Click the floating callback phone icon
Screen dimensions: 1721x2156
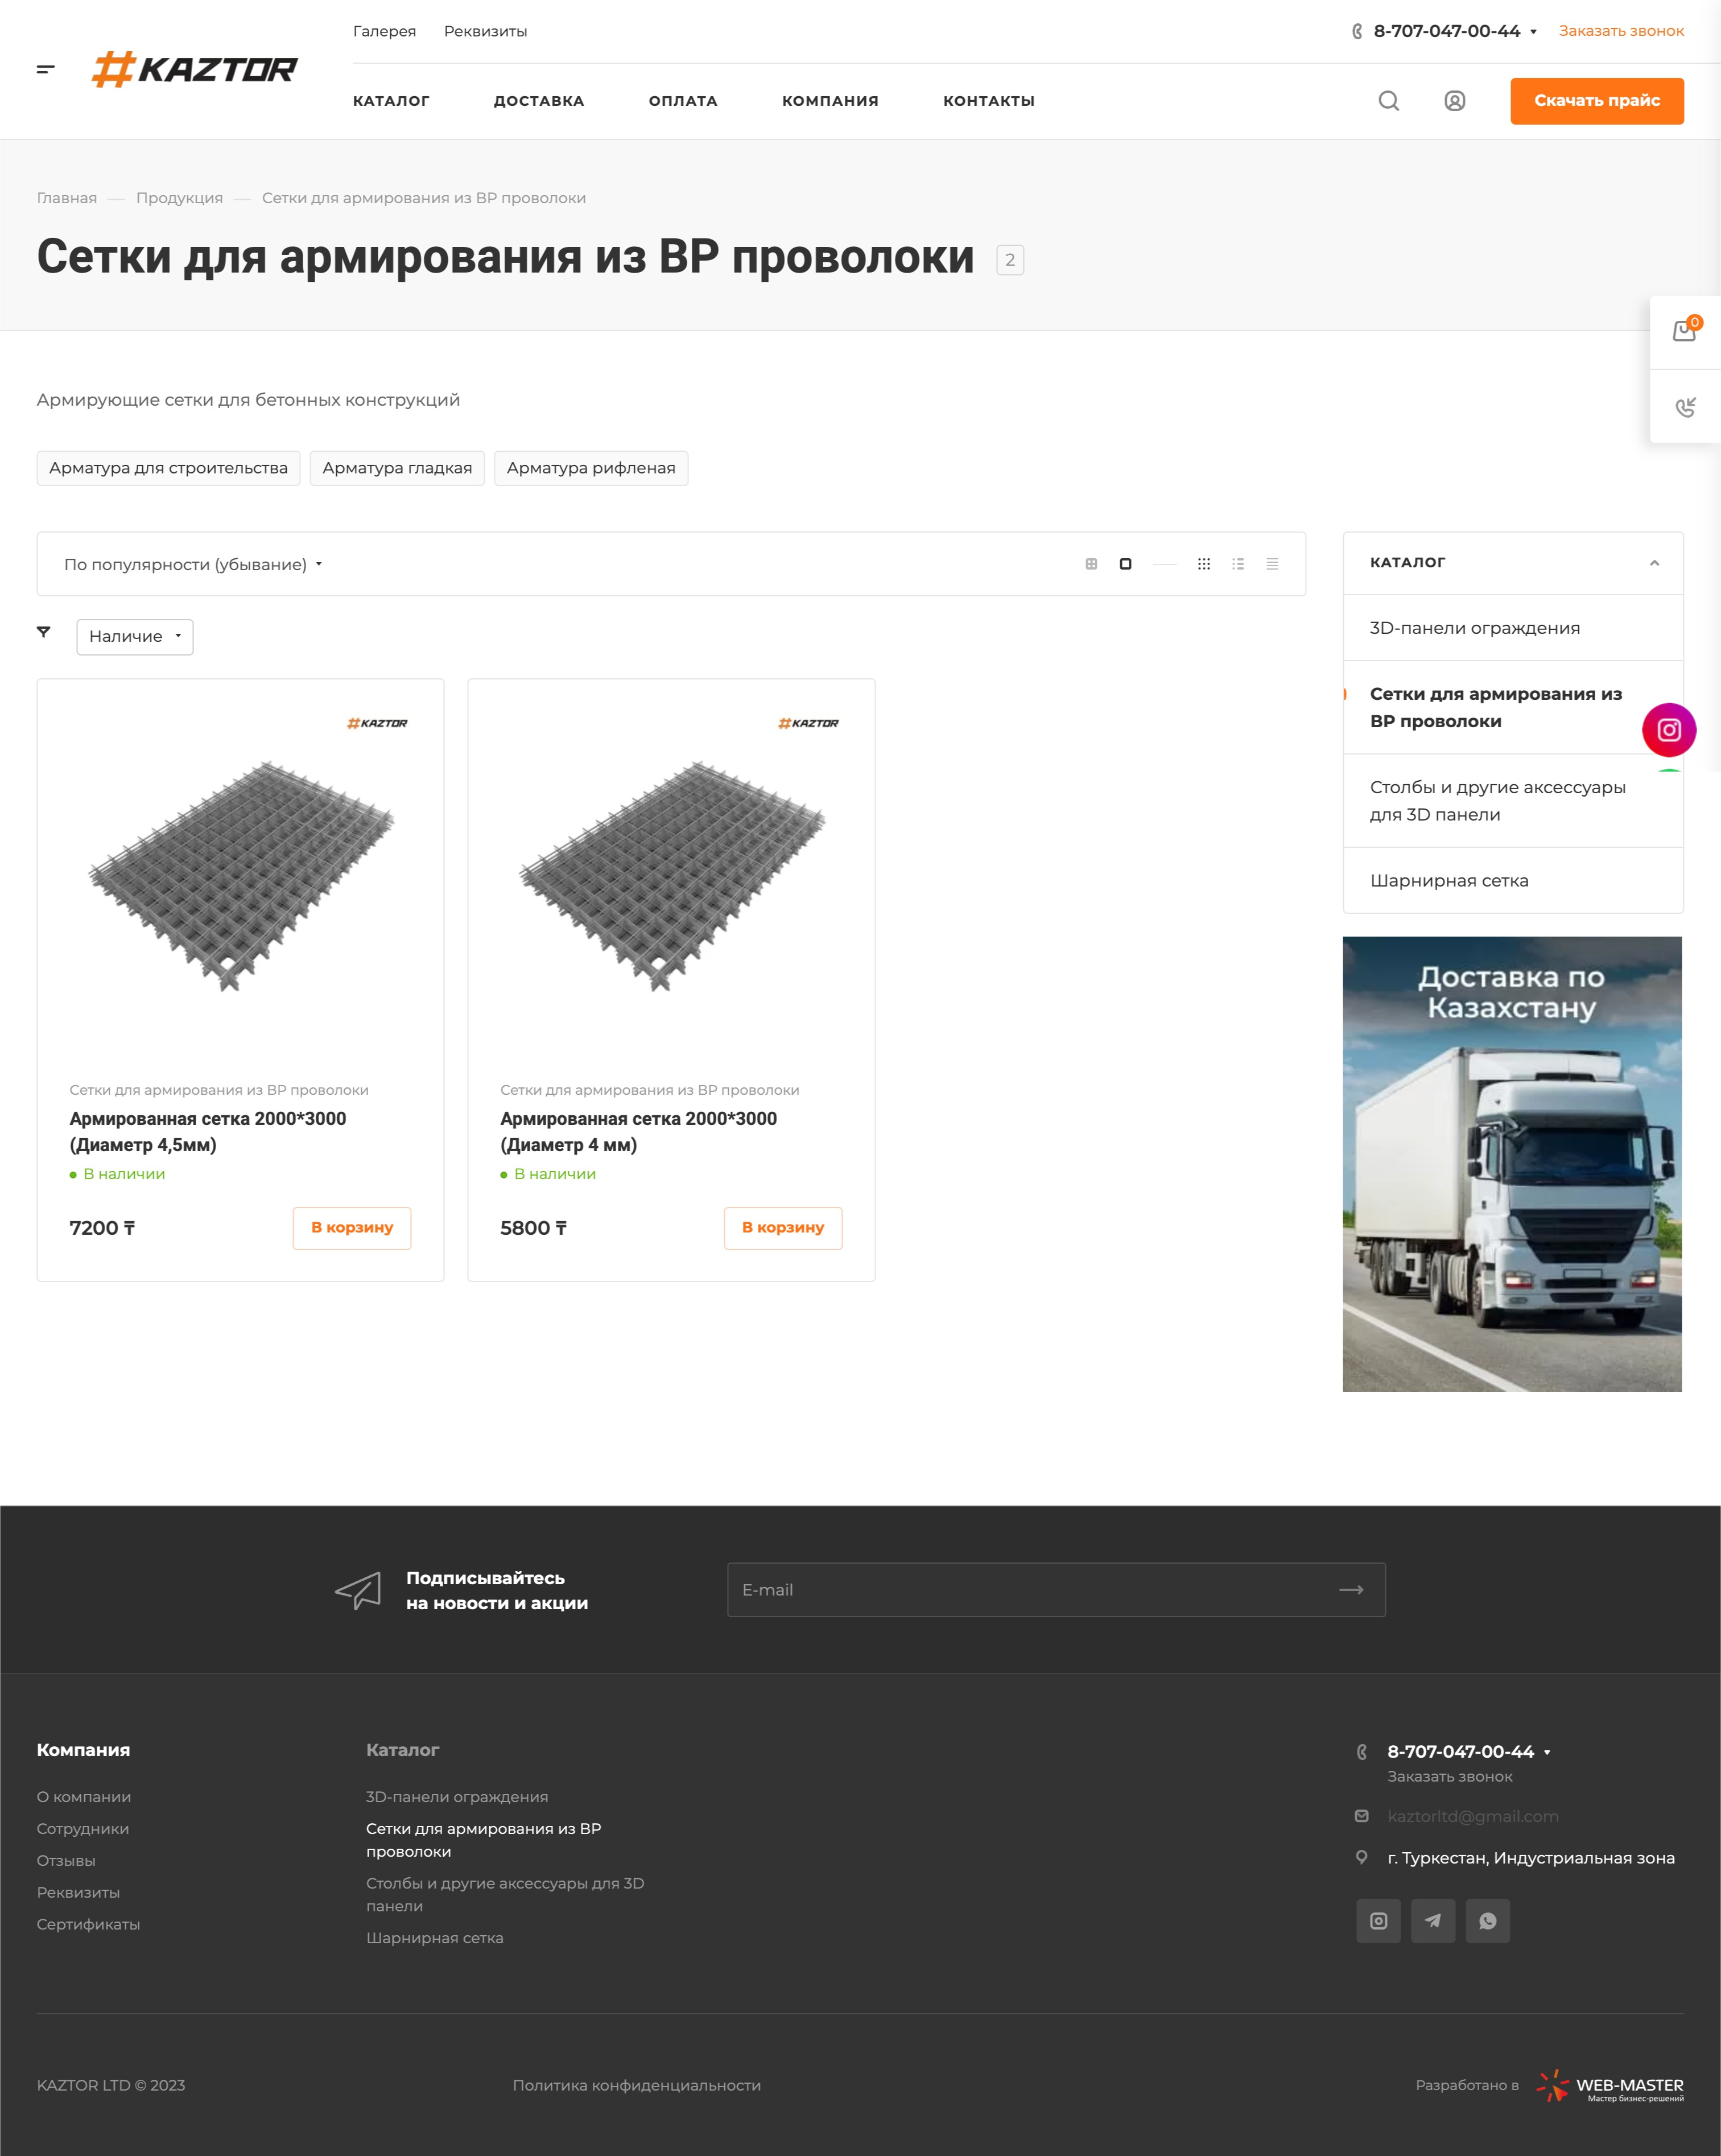coord(1684,407)
